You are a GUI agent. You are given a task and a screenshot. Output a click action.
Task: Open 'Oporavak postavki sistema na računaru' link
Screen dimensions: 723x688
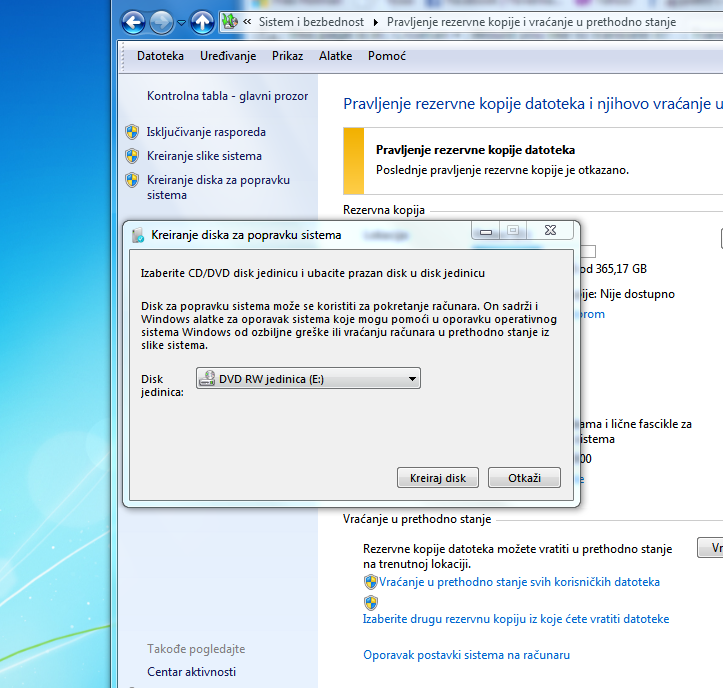click(467, 655)
